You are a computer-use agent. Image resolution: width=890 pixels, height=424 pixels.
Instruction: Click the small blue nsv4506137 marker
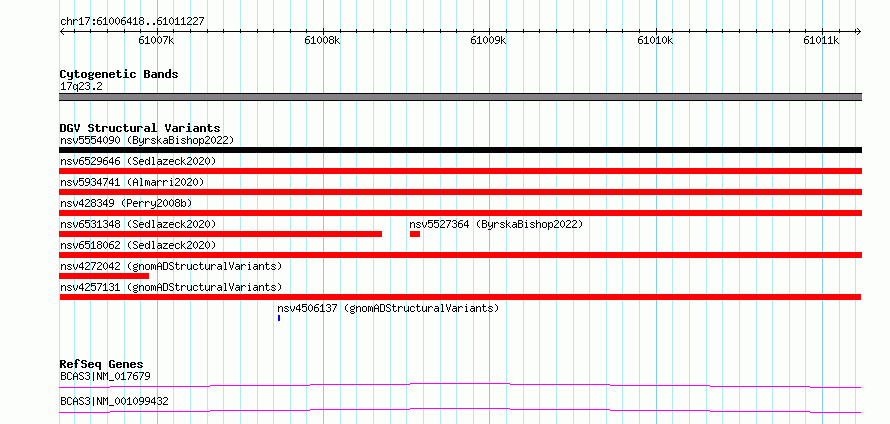click(x=279, y=318)
